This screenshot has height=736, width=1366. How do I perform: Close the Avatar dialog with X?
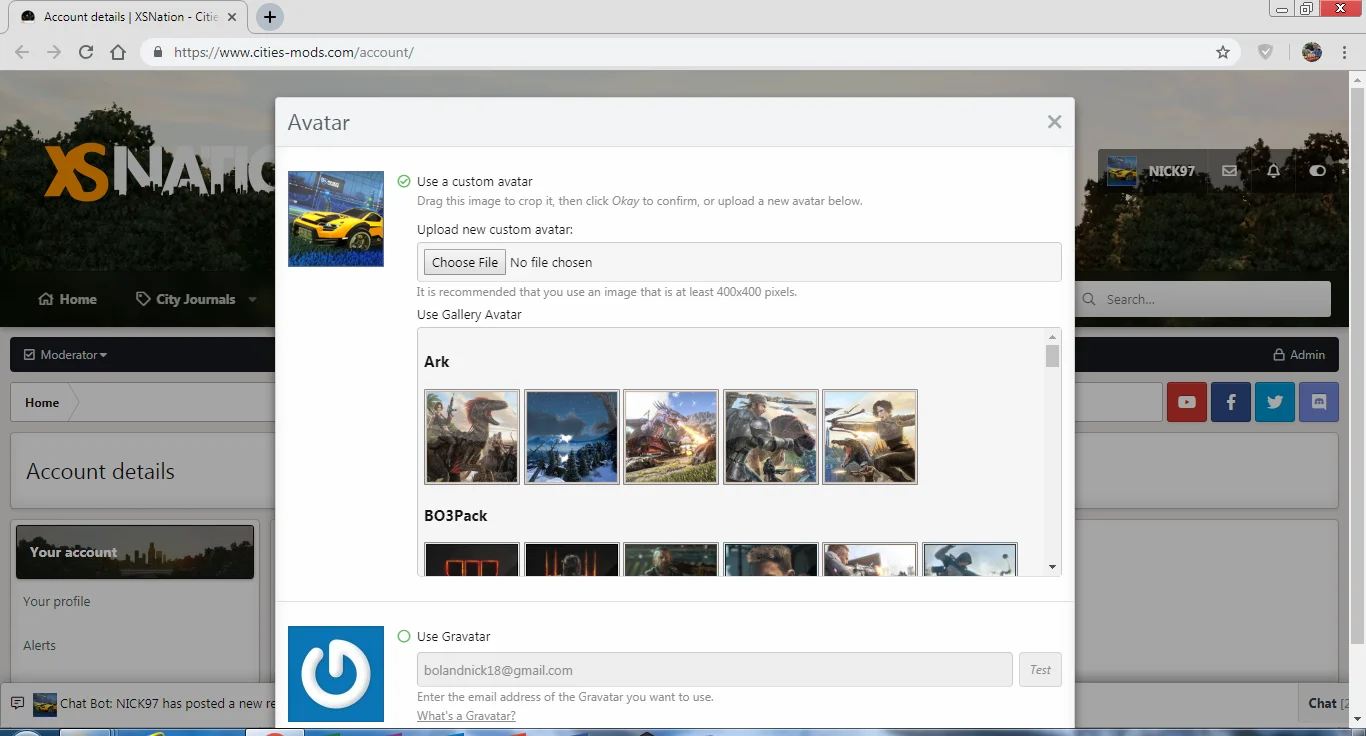coord(1054,122)
